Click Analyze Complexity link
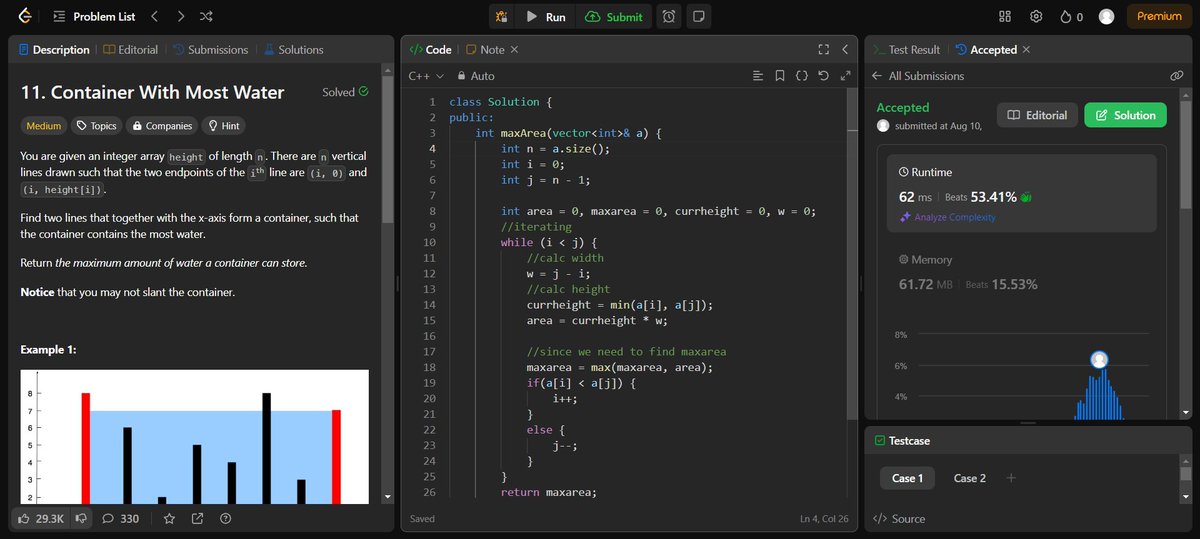 pyautogui.click(x=947, y=217)
